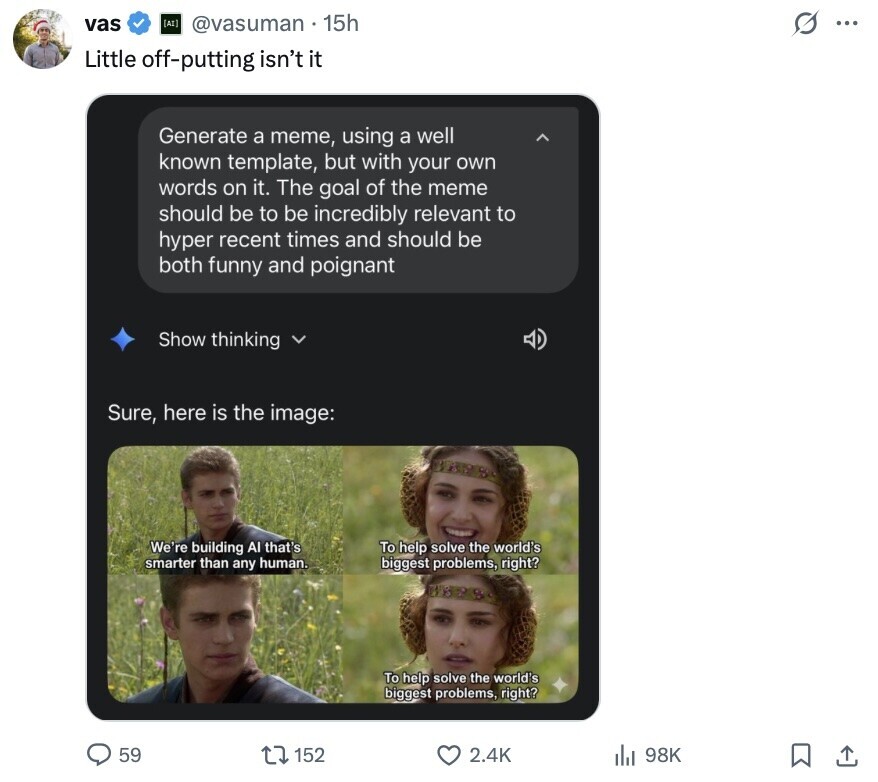The width and height of the screenshot is (878, 782).
Task: Like the tweet with 2.4K likes
Action: pyautogui.click(x=451, y=755)
